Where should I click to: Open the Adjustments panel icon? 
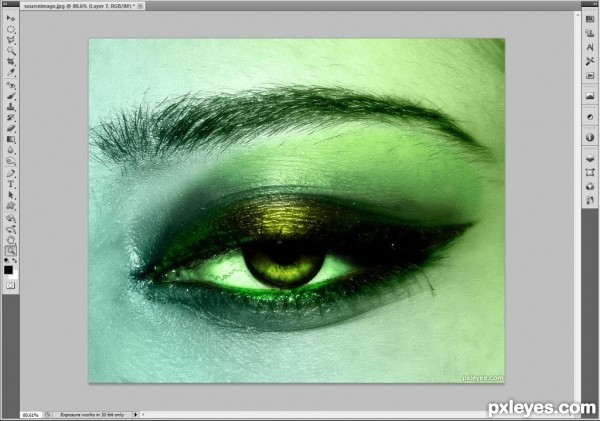point(590,117)
